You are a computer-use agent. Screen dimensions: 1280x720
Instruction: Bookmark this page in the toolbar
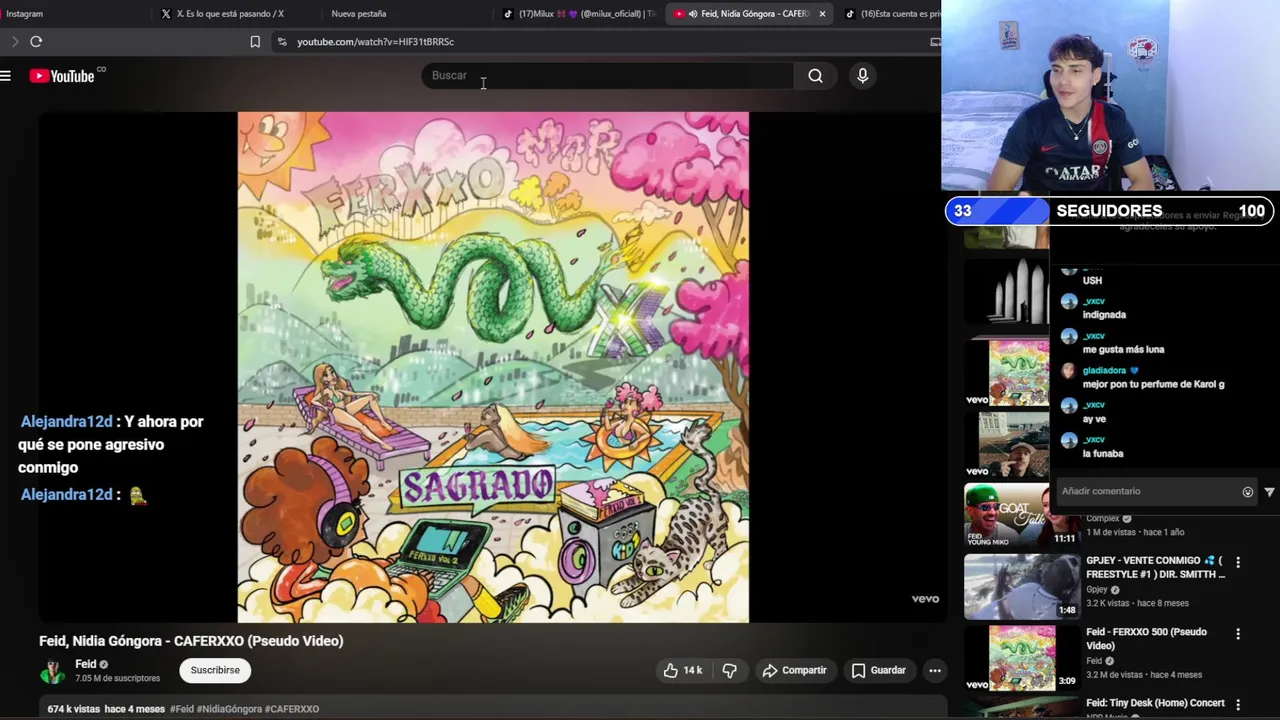[255, 42]
